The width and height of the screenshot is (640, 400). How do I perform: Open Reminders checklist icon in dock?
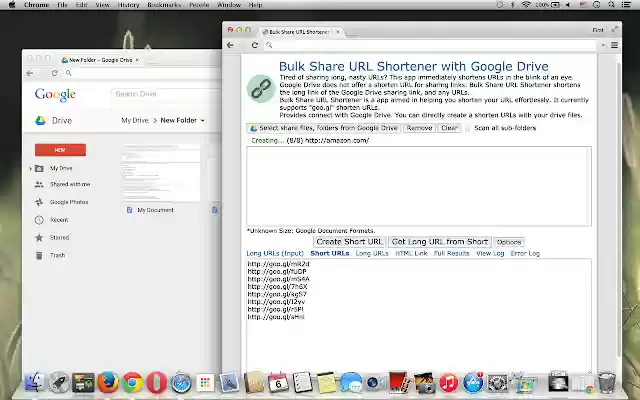tap(302, 382)
